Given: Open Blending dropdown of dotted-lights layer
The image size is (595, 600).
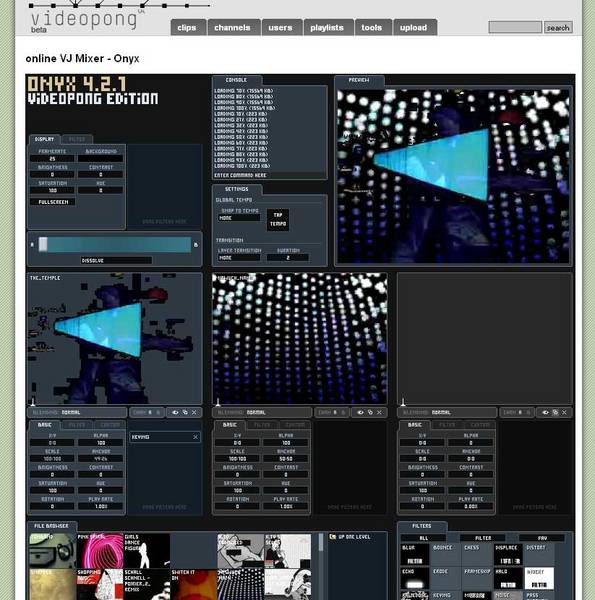Looking at the screenshot, I should click(x=262, y=412).
